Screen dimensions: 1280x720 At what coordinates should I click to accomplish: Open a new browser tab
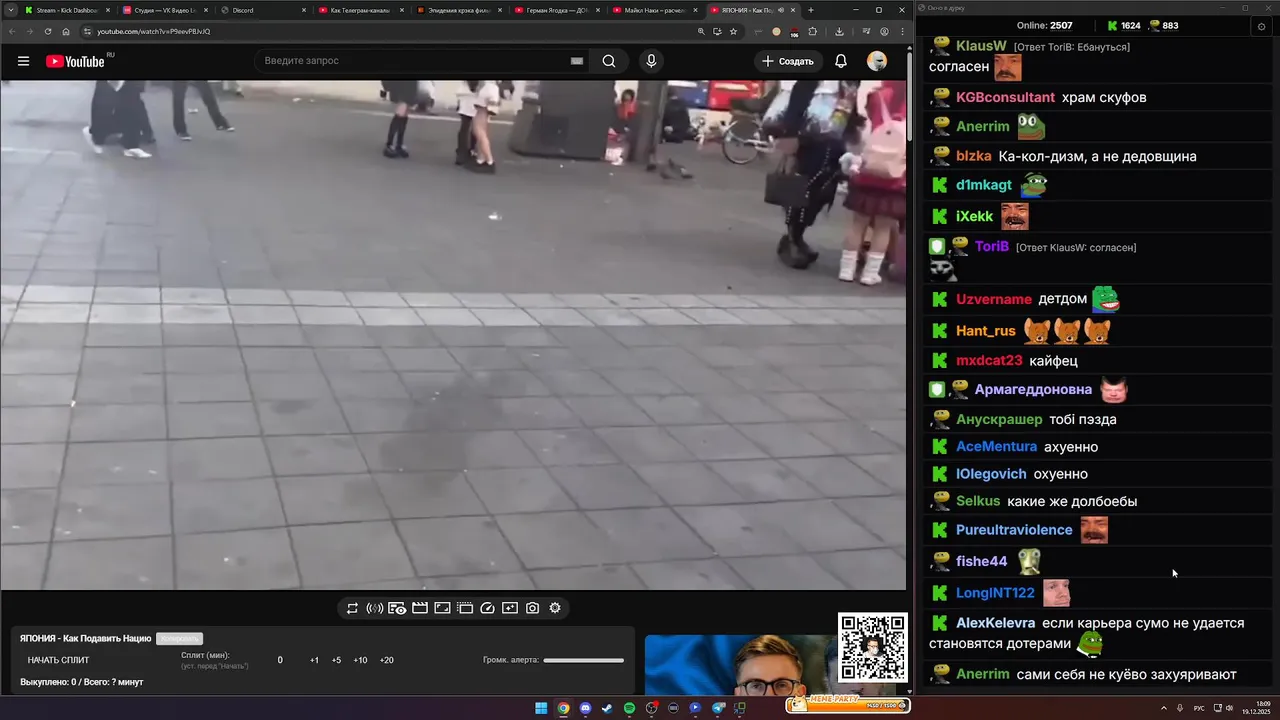(x=811, y=10)
